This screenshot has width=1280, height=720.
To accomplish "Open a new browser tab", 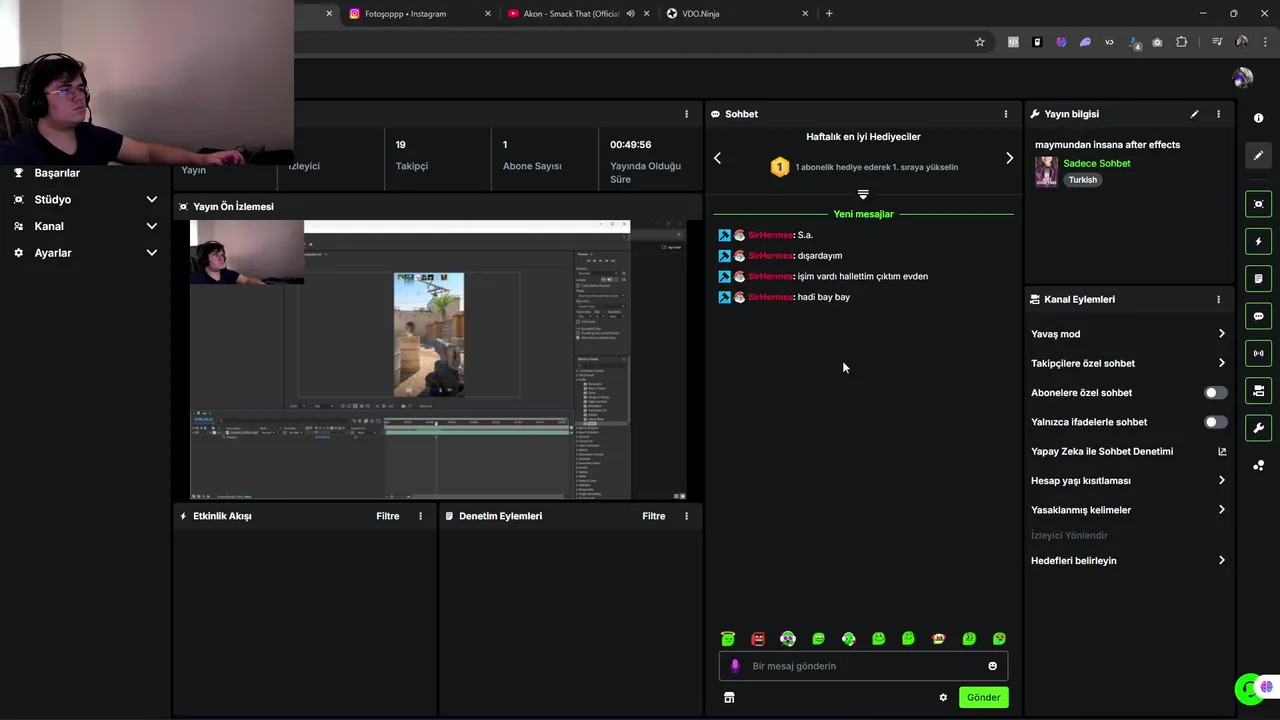I will point(829,14).
